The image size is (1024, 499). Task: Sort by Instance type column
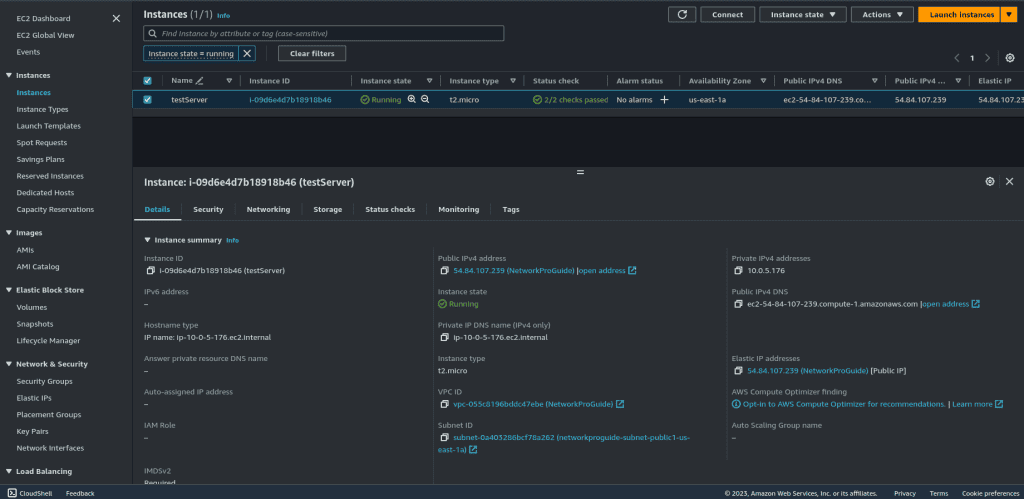tap(513, 81)
